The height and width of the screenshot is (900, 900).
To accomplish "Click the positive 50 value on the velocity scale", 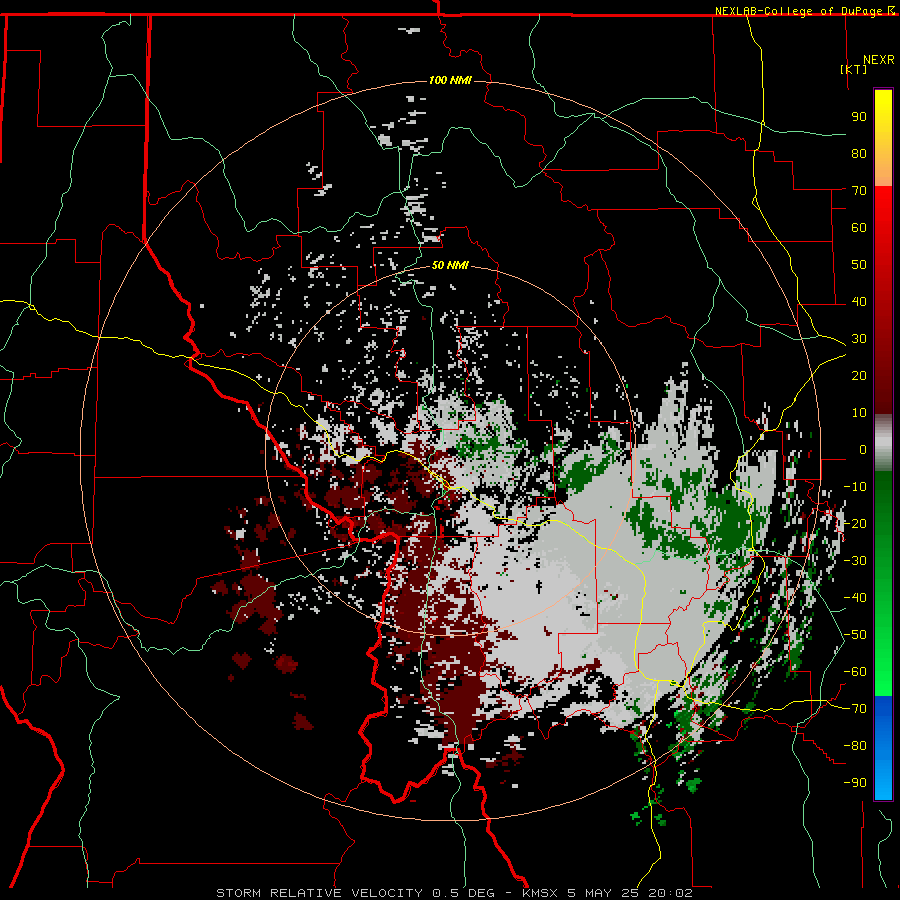I will pos(859,265).
